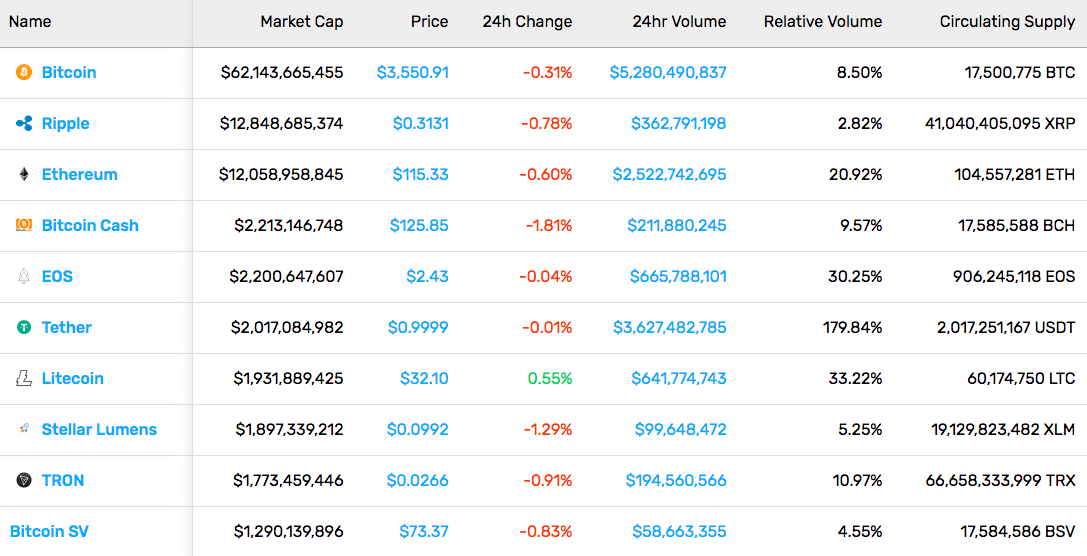Sort by Name column header

pos(30,21)
